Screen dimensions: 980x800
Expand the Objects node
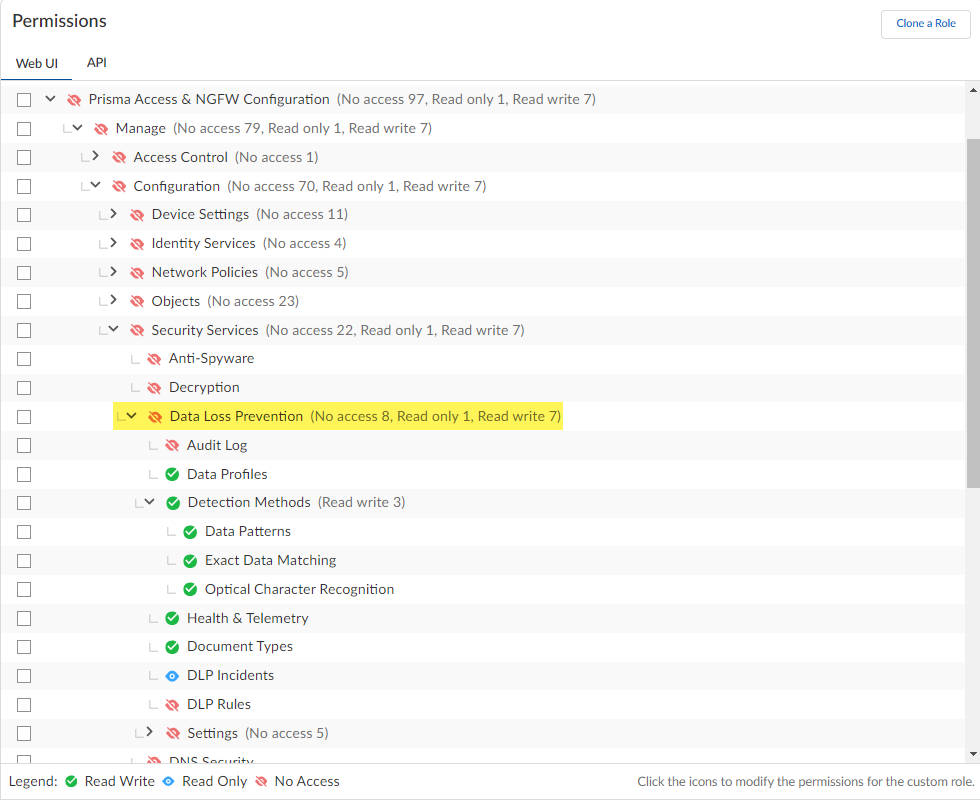tap(113, 300)
